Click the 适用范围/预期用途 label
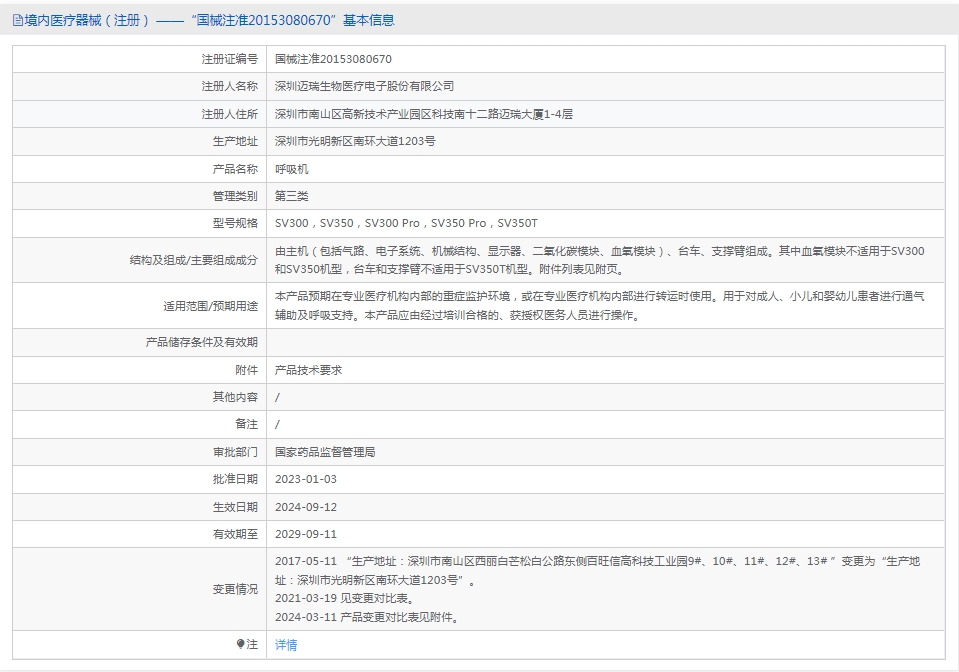 coord(210,306)
